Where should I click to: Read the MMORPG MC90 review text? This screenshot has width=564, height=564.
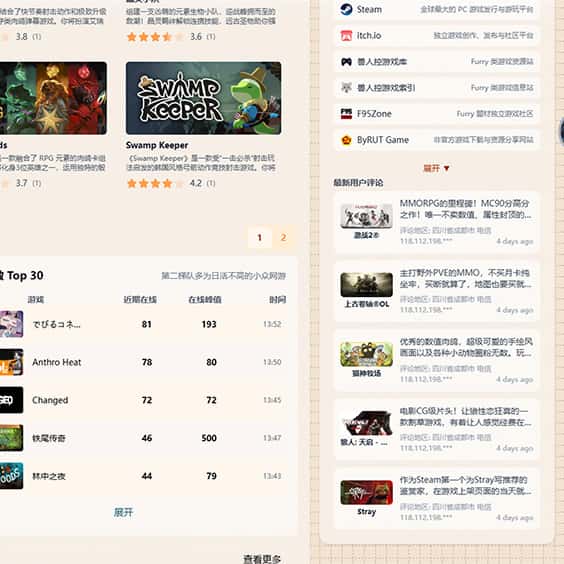click(465, 209)
